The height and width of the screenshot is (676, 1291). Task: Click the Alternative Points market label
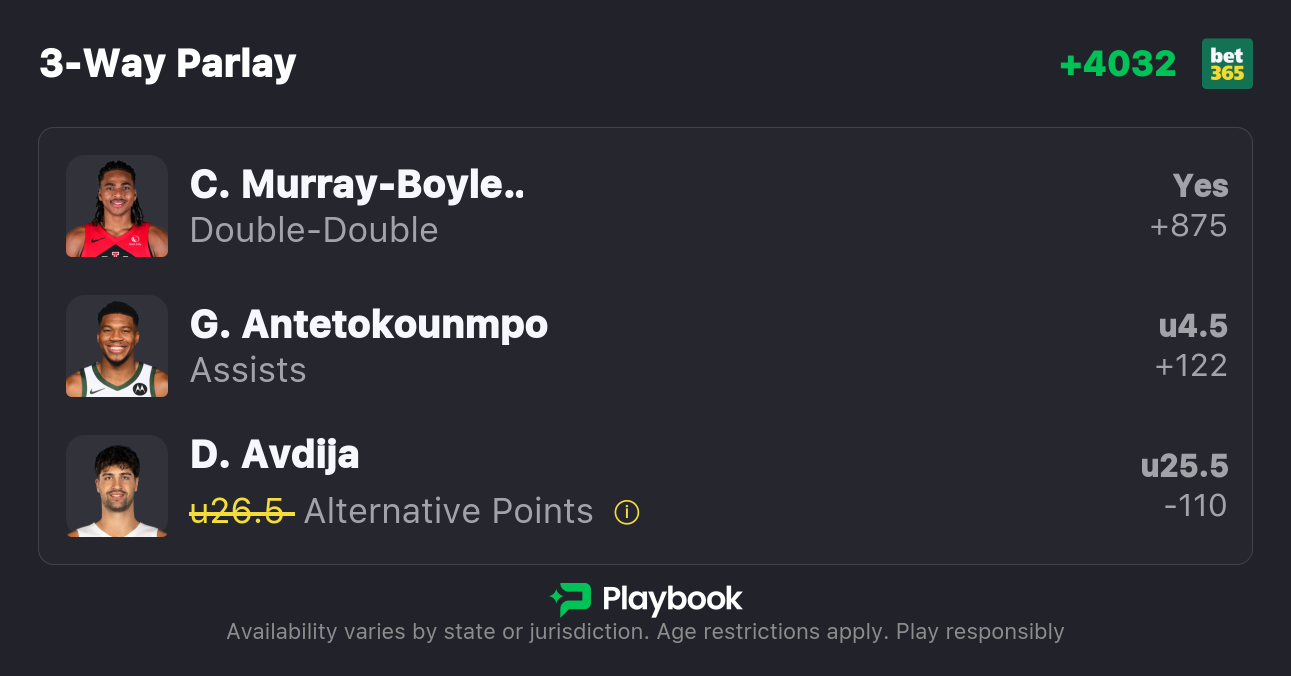448,511
